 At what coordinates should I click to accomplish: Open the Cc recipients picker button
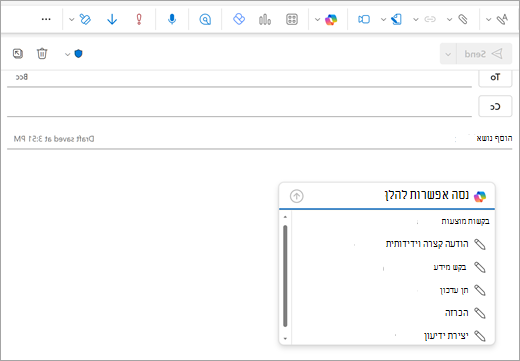click(495, 106)
